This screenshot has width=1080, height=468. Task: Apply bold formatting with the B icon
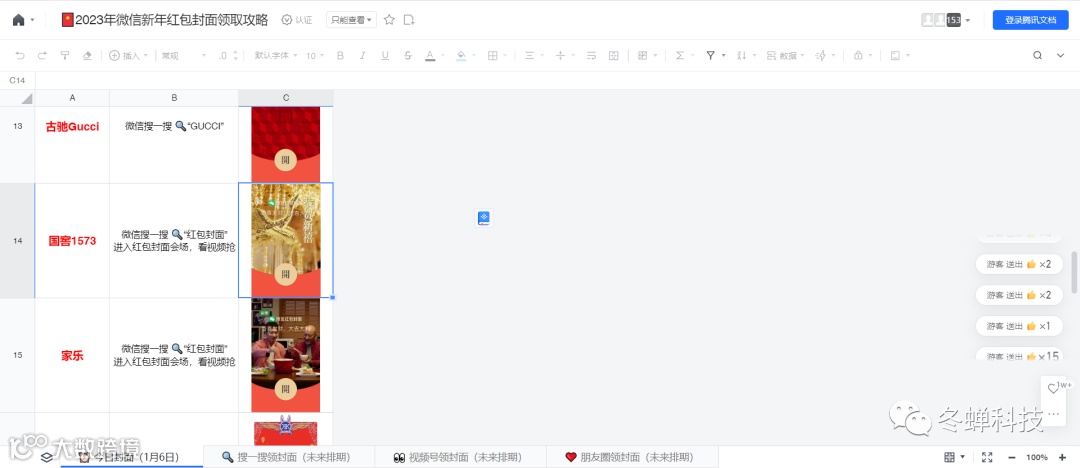340,56
